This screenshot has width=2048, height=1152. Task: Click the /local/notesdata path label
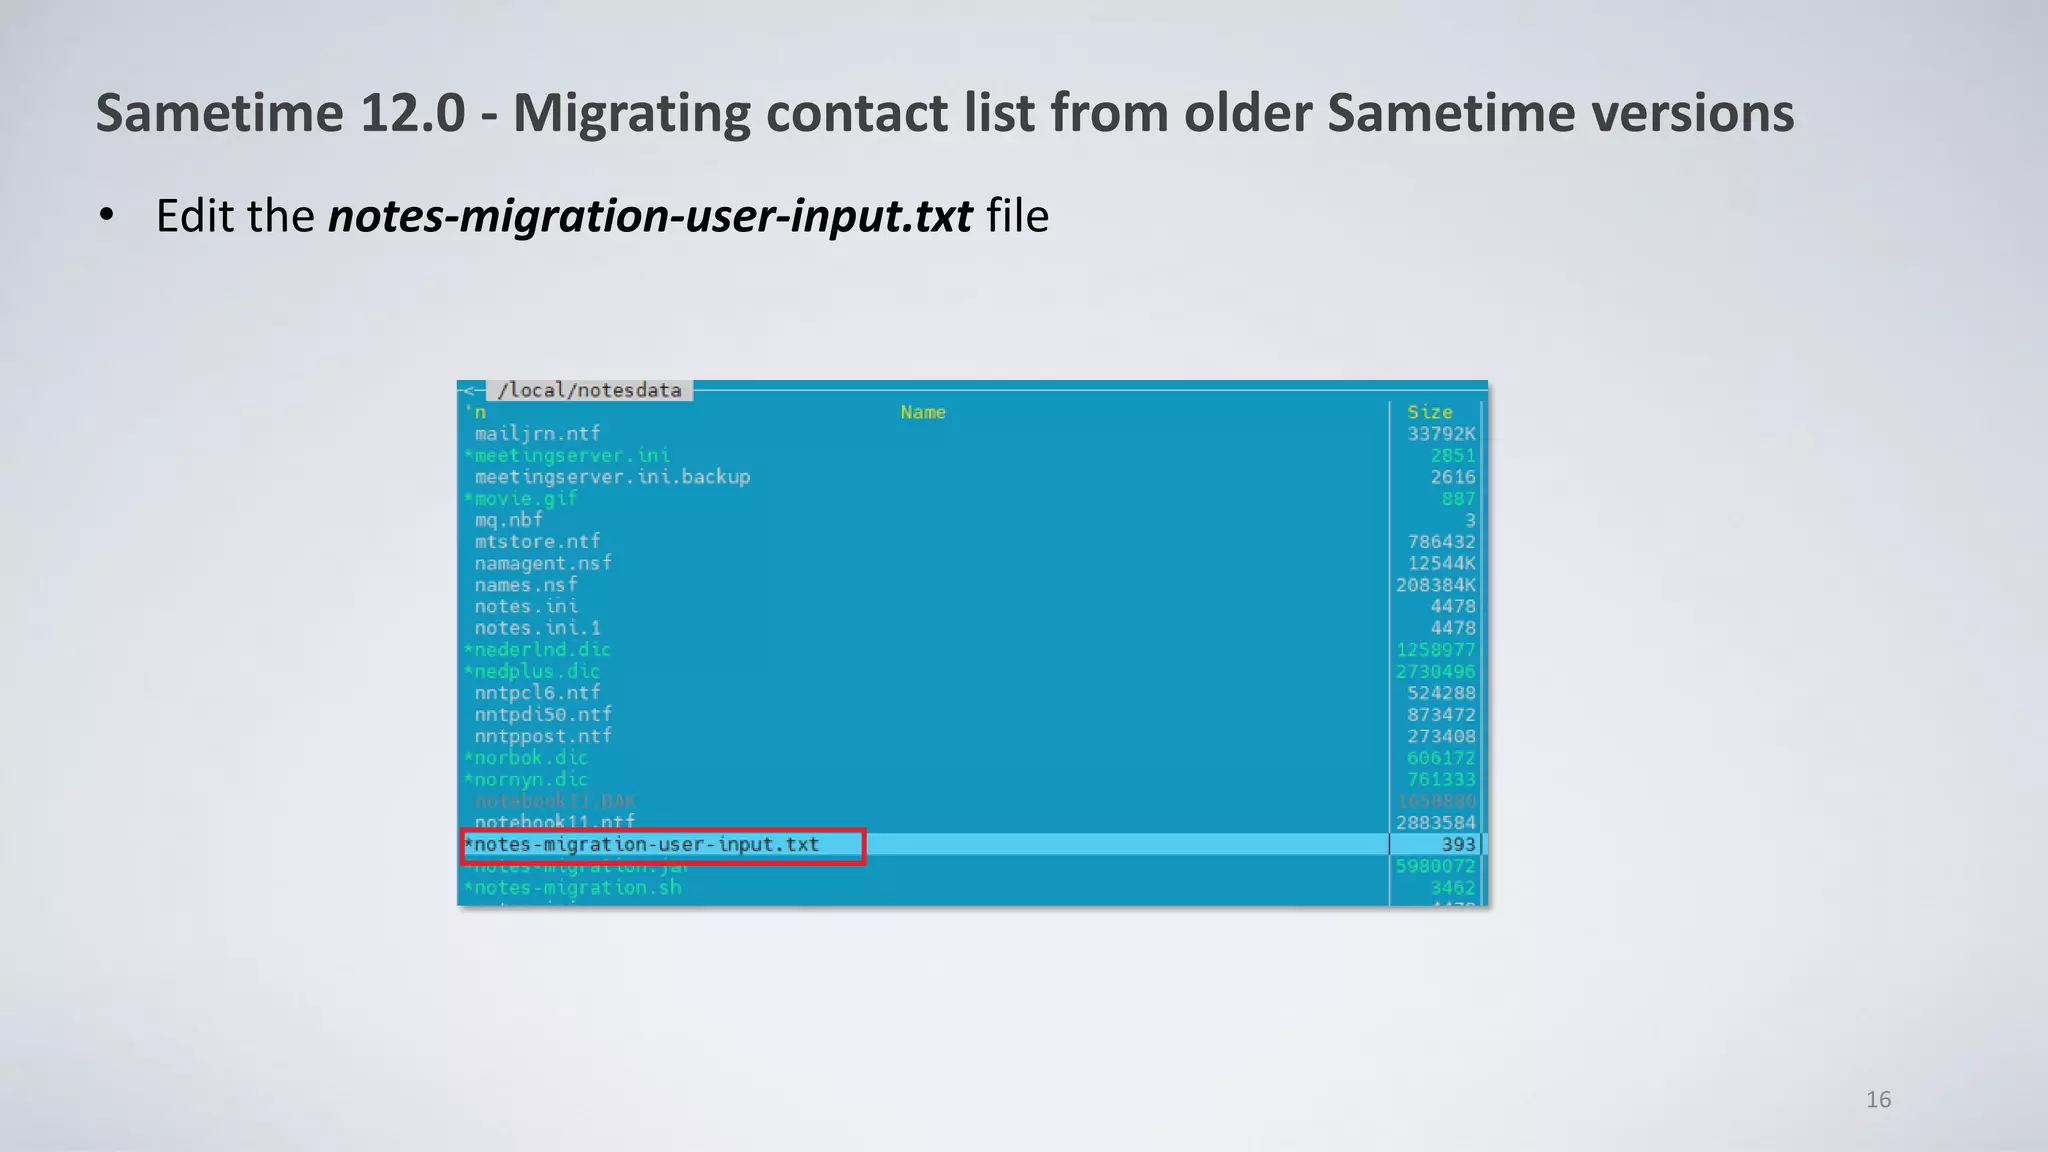(x=589, y=390)
